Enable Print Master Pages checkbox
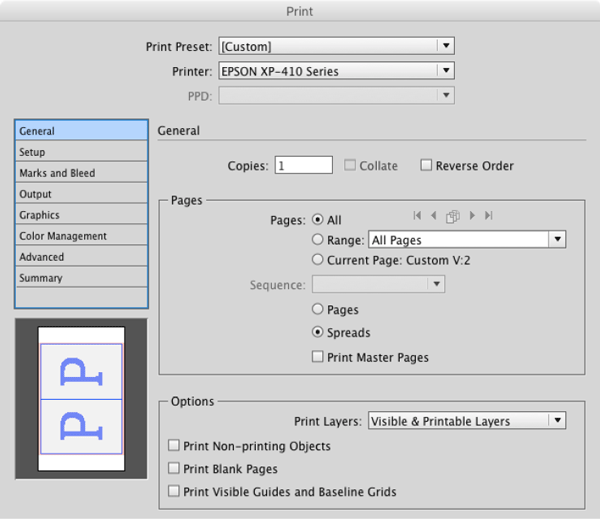Viewport: 600px width, 519px height. click(x=317, y=357)
